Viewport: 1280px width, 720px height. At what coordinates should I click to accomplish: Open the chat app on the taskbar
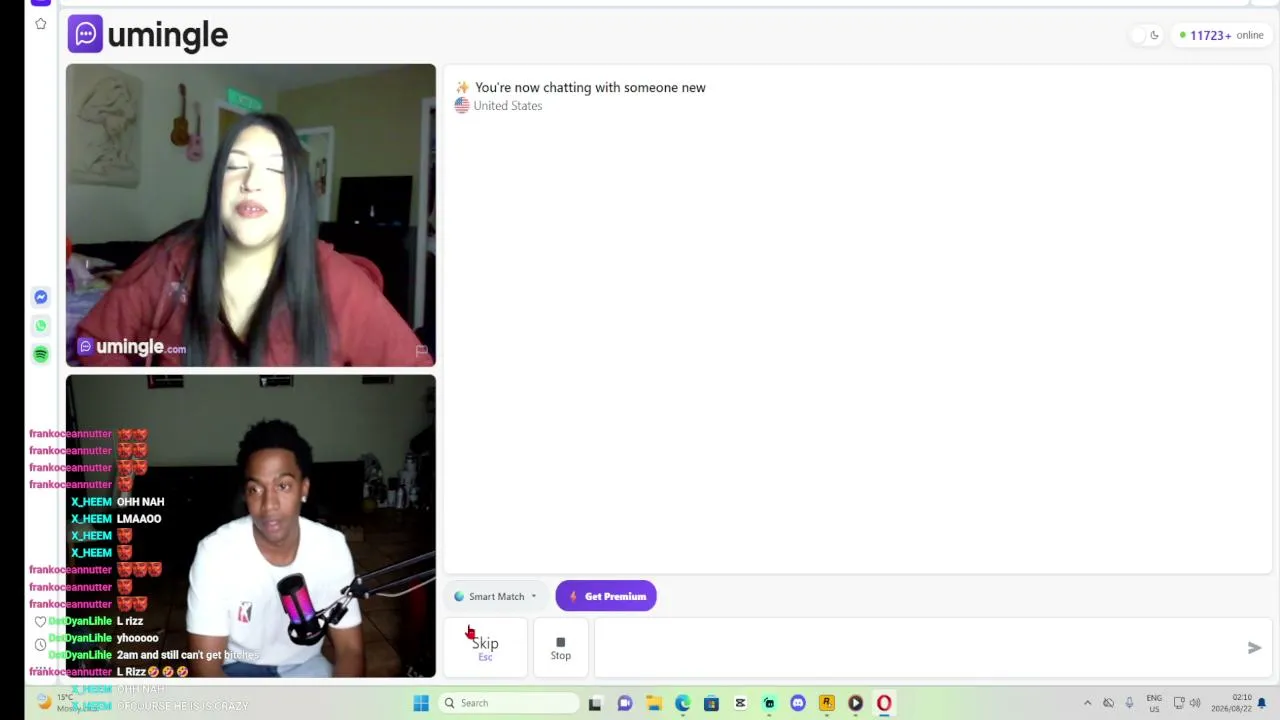(625, 703)
